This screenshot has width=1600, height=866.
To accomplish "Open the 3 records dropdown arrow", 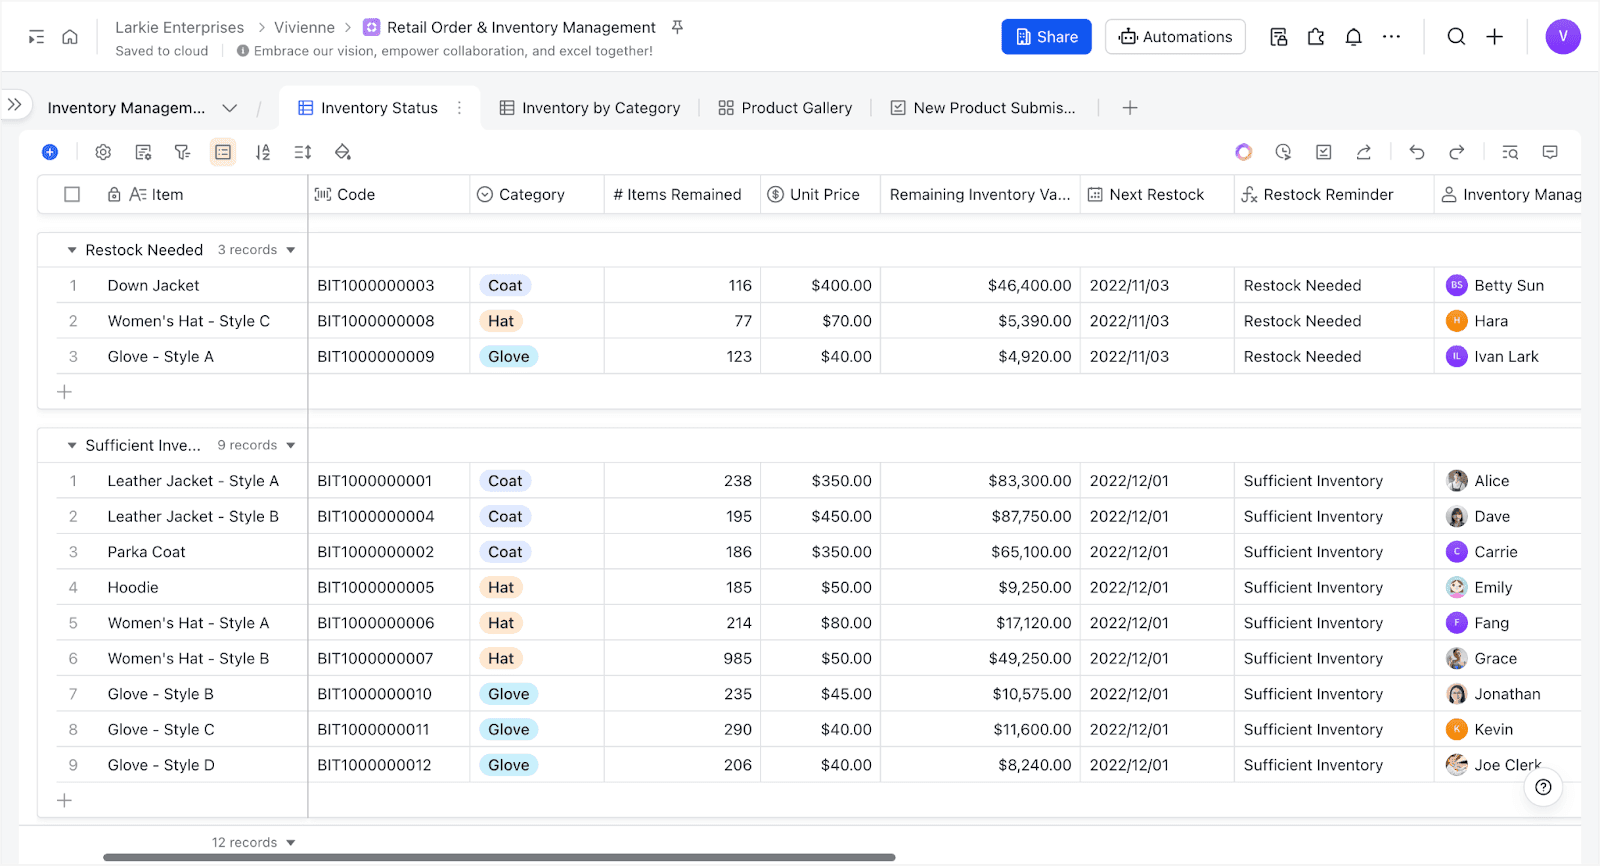I will [291, 250].
